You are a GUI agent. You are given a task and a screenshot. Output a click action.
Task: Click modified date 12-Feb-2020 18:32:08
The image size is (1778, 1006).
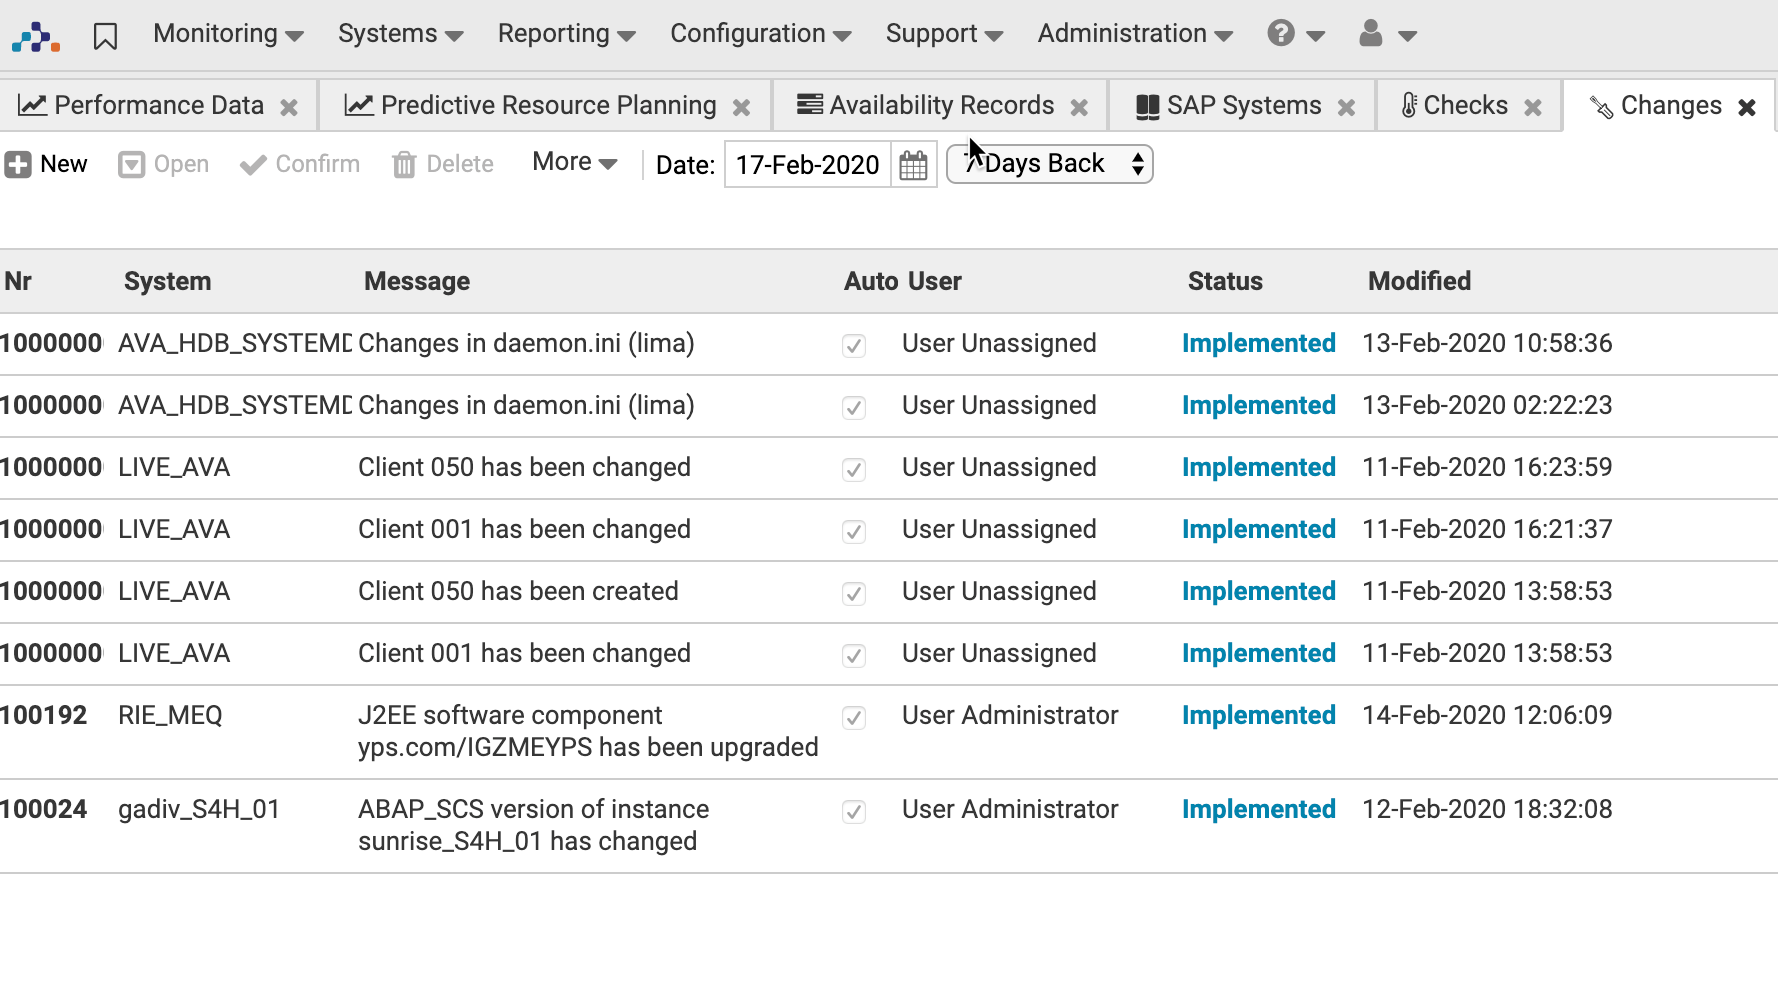(x=1487, y=809)
